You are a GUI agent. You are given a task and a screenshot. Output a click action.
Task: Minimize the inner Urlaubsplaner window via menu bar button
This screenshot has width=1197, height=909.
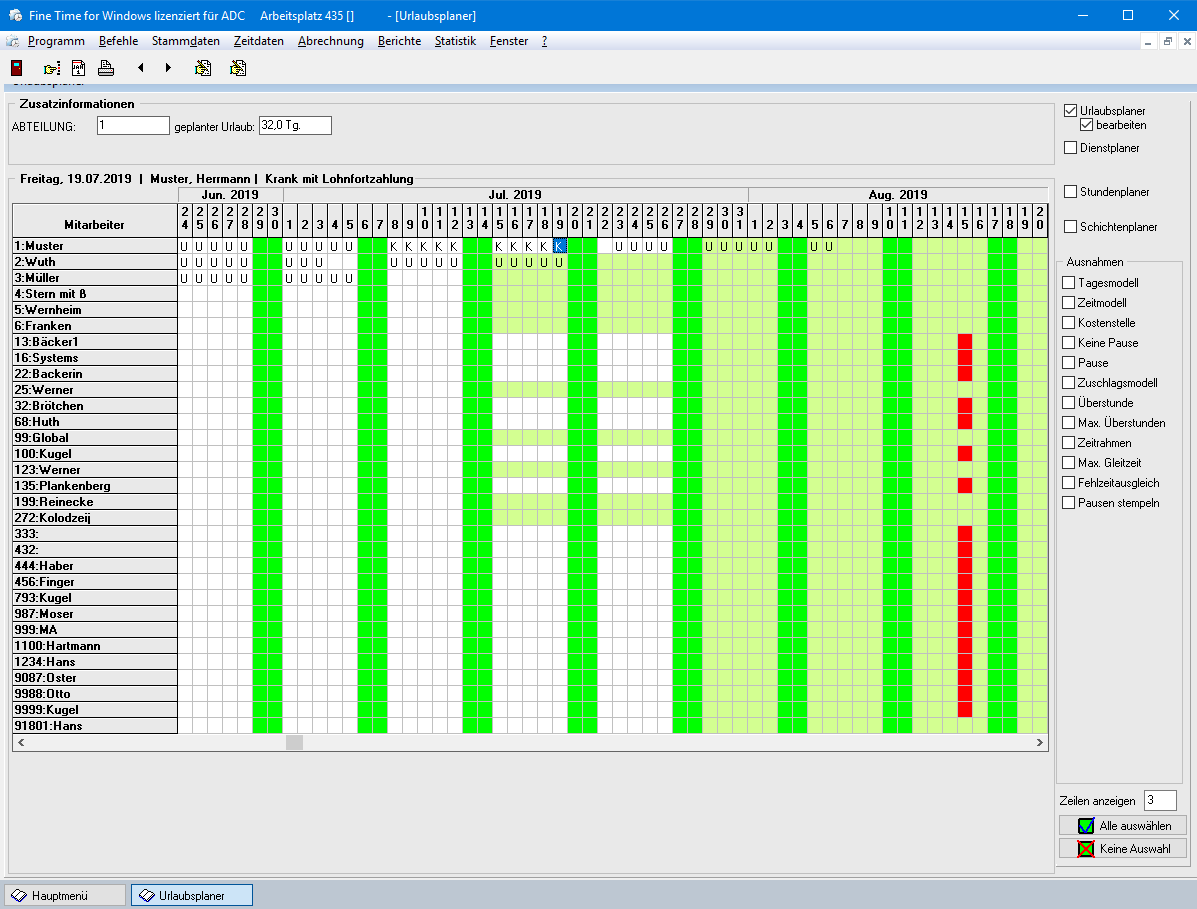tap(1147, 42)
